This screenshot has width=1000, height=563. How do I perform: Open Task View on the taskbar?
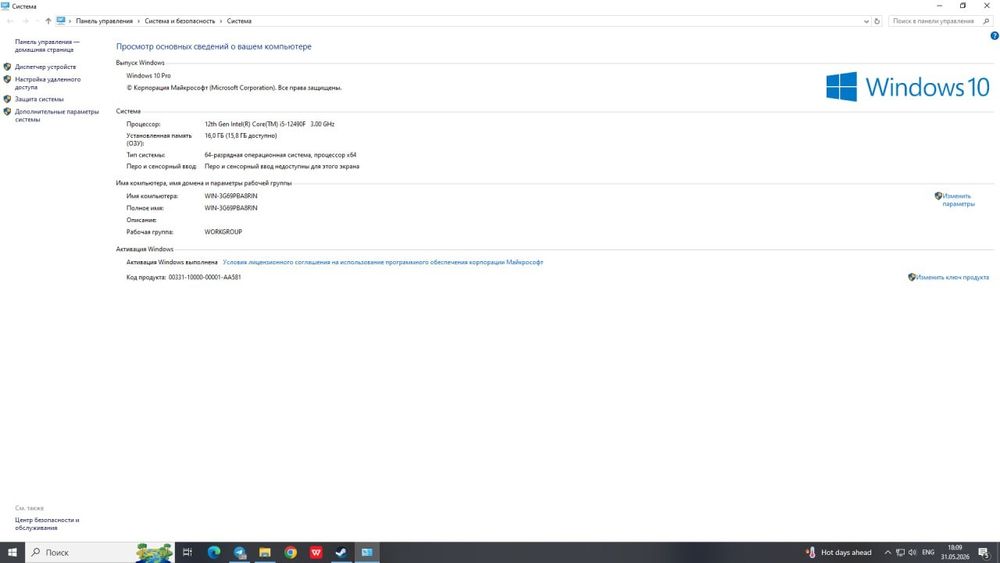[188, 552]
